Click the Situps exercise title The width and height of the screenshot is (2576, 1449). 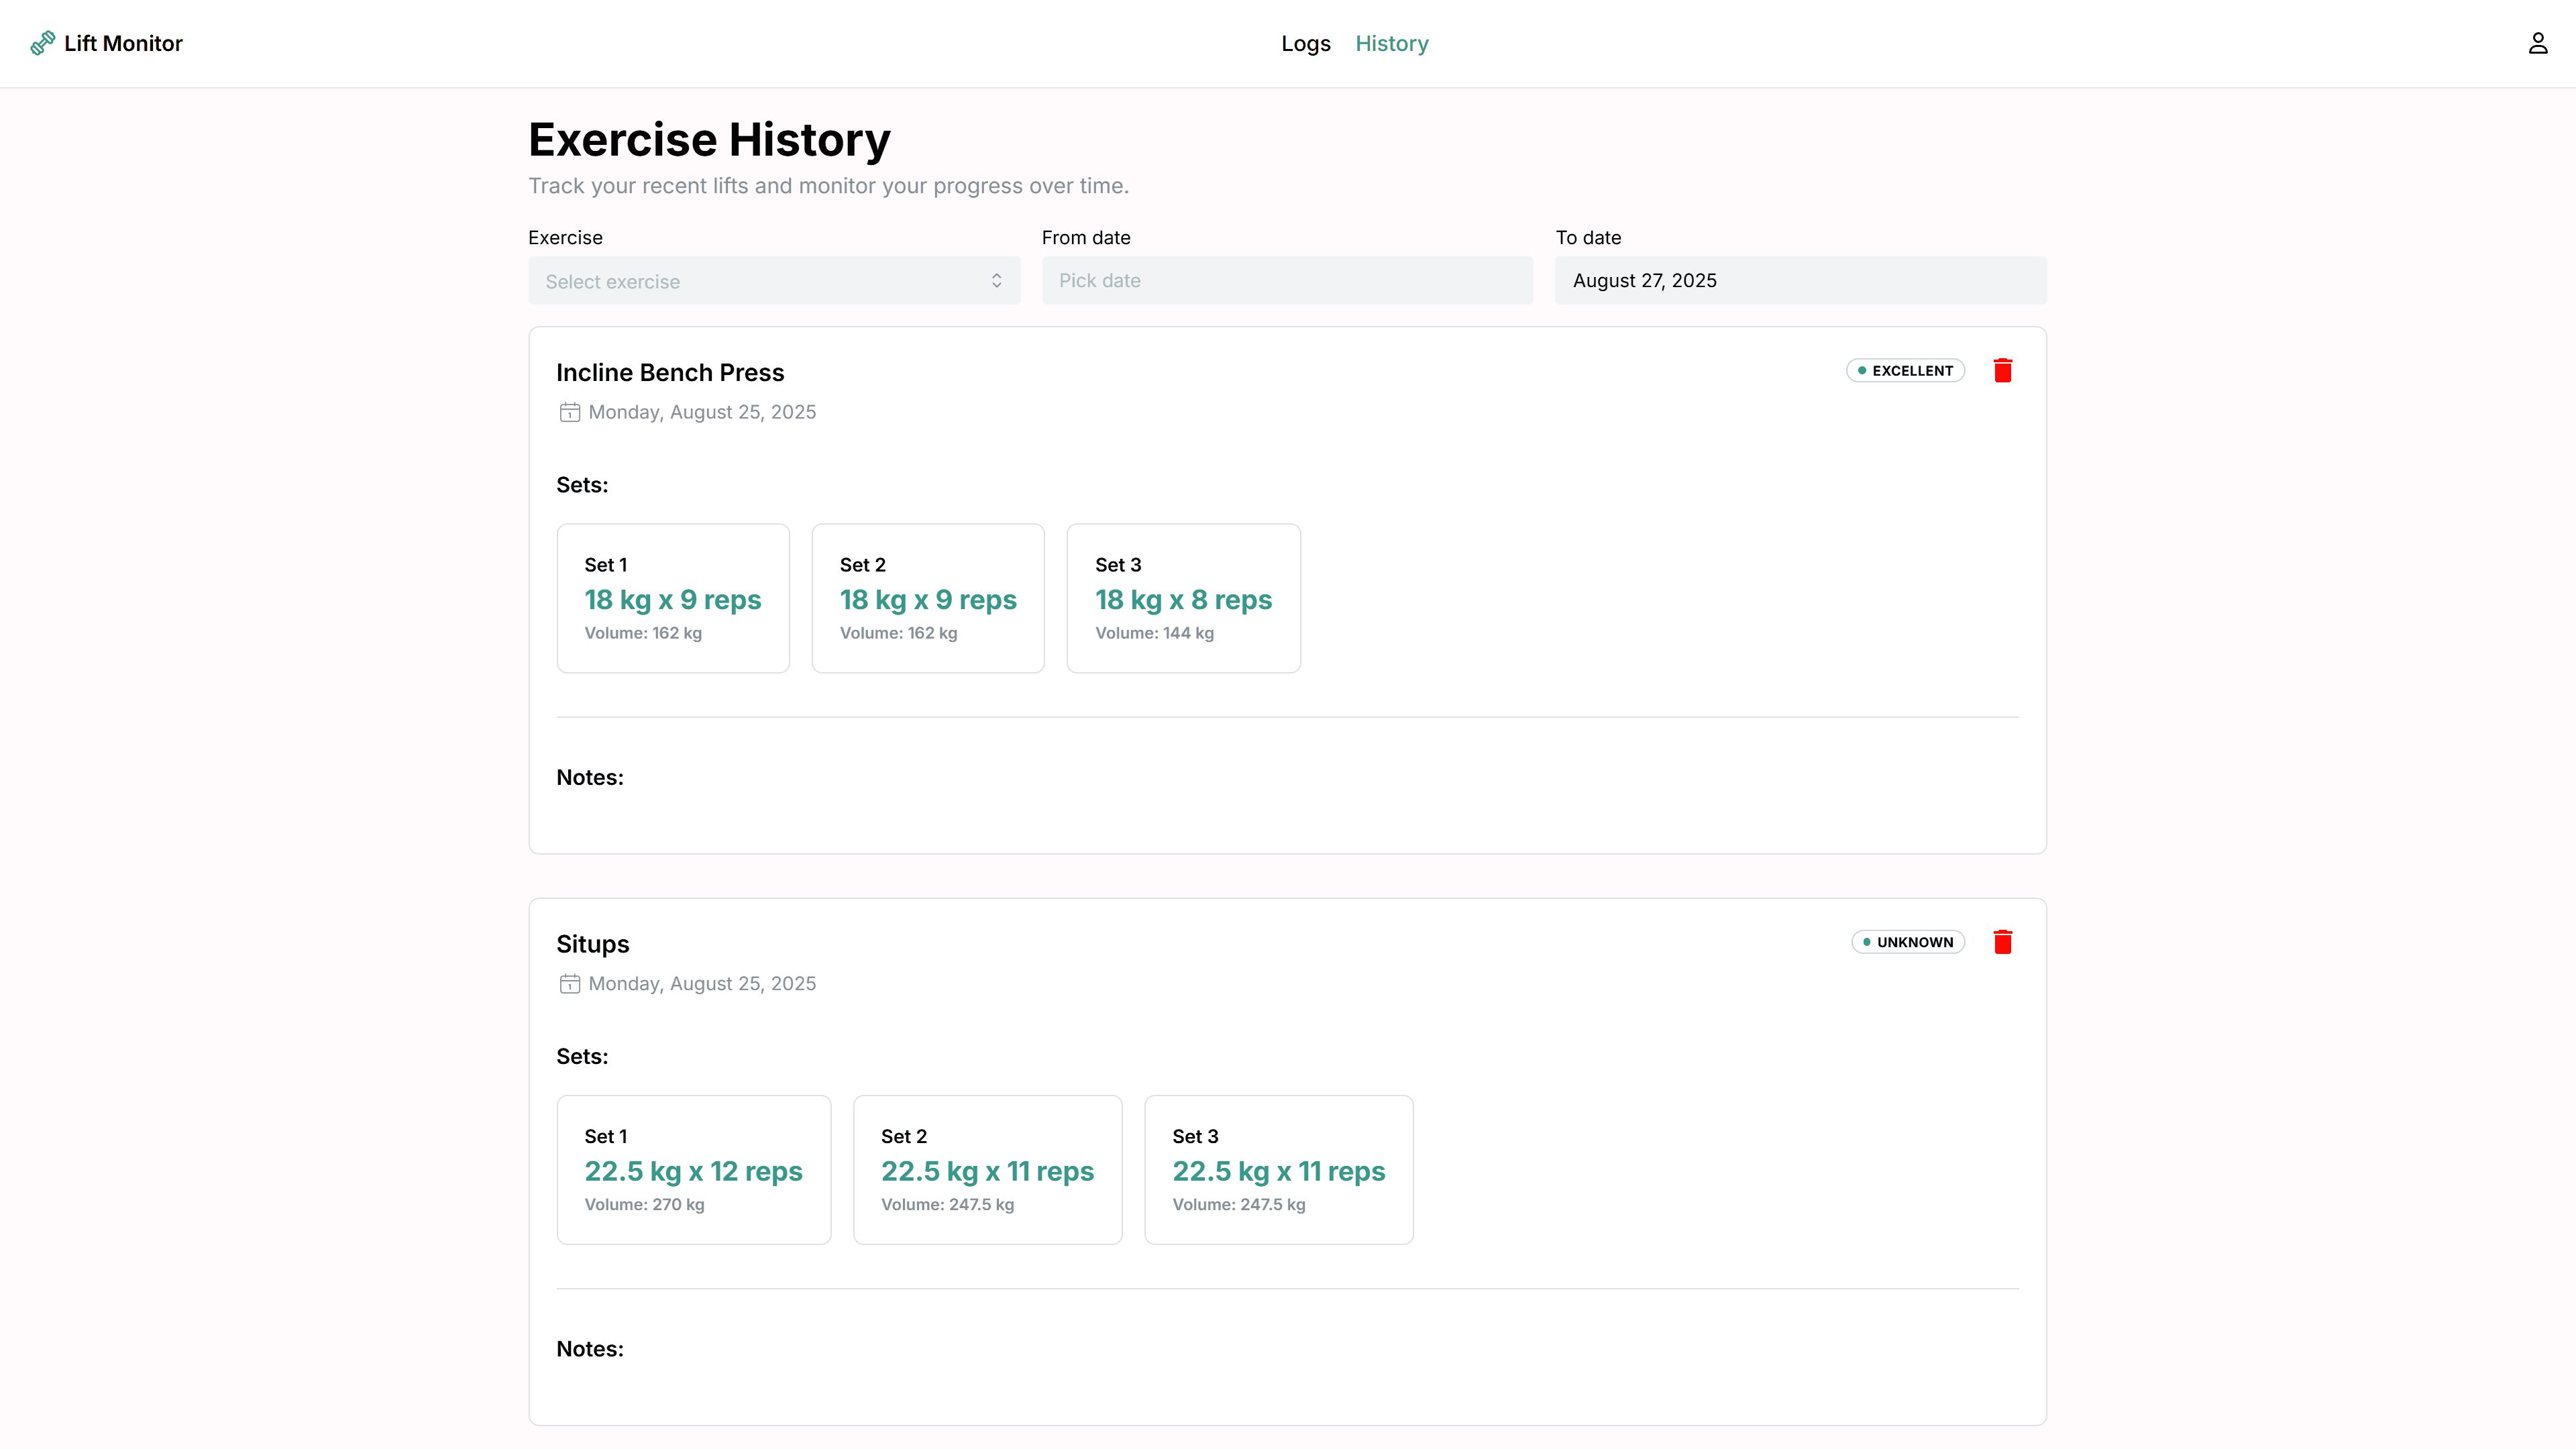592,944
